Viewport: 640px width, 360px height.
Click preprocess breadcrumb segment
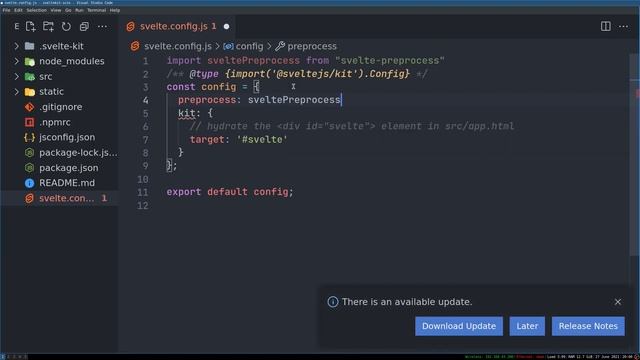312,46
